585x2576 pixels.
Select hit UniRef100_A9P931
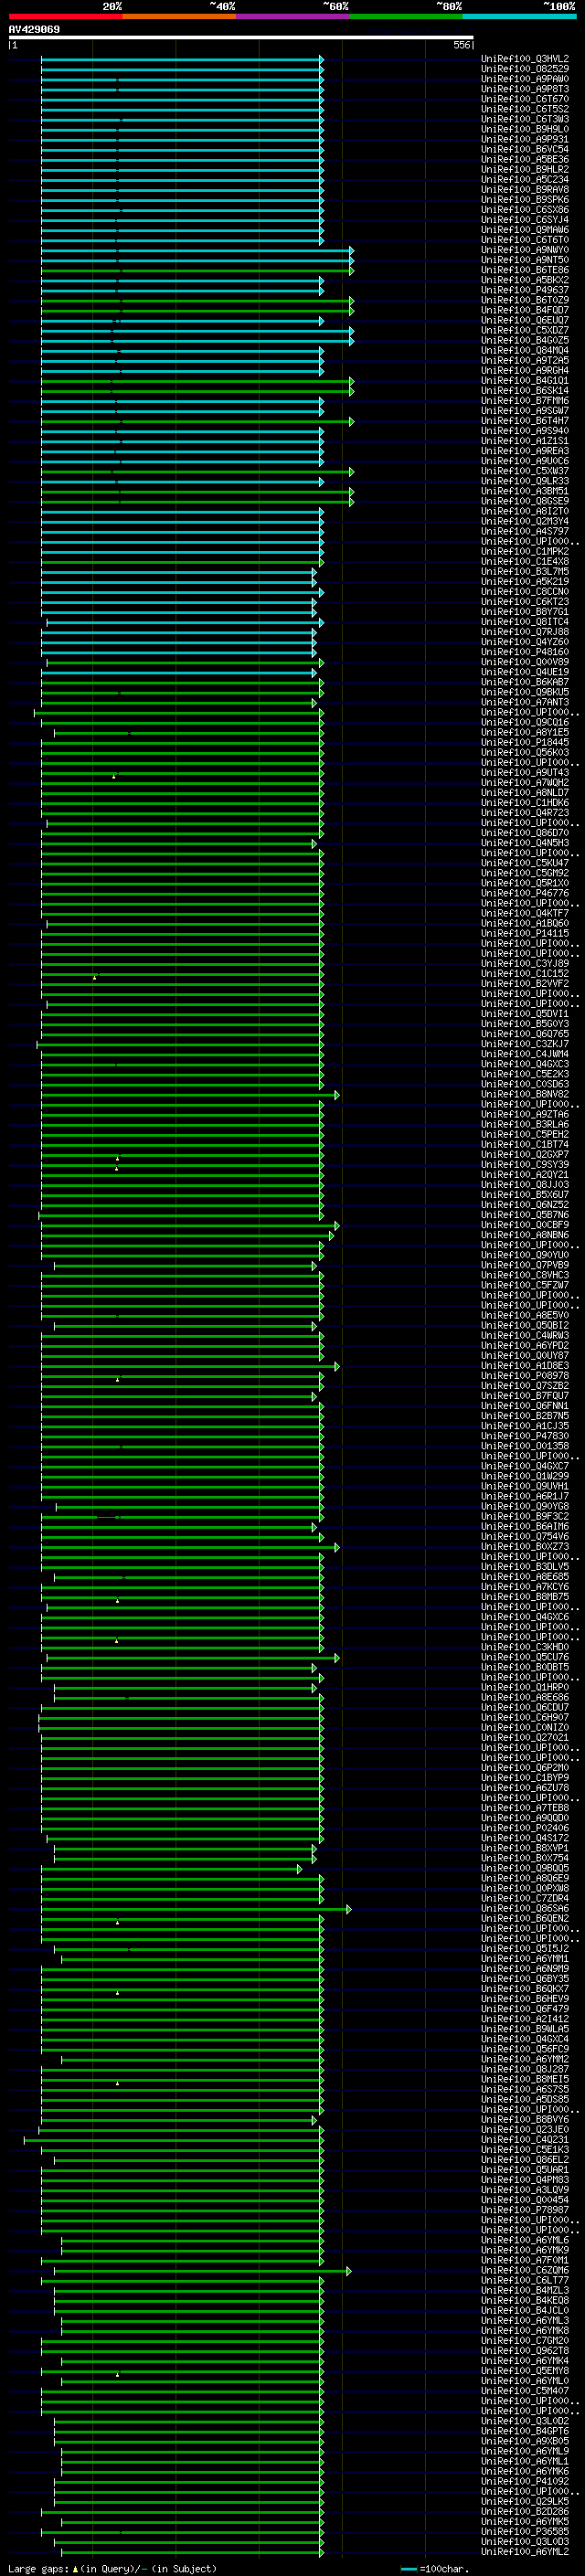[525, 139]
